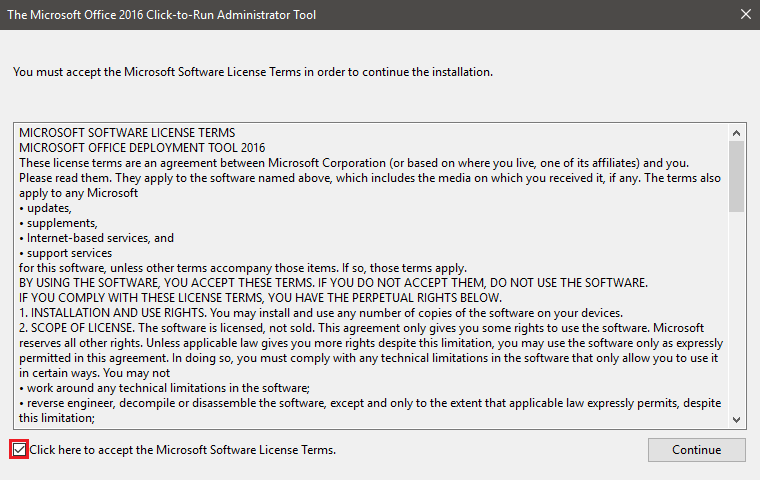The width and height of the screenshot is (760, 480).
Task: Click the empty scrollbar track below the thumb
Action: pos(736,312)
